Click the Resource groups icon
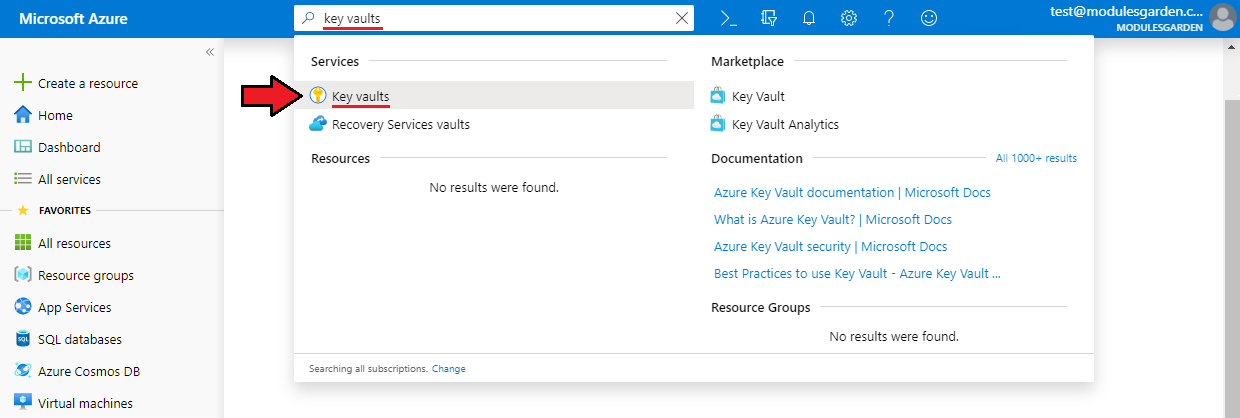The height and width of the screenshot is (418, 1240). coord(23,275)
